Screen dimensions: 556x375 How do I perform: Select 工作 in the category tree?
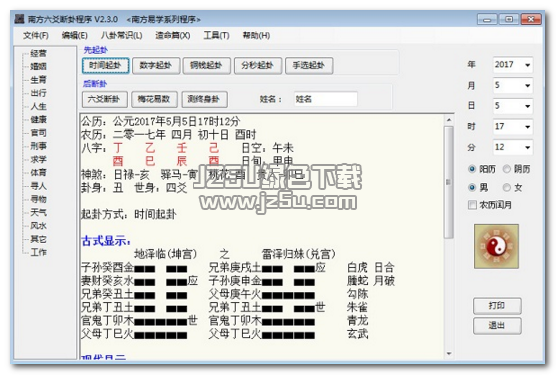click(38, 252)
